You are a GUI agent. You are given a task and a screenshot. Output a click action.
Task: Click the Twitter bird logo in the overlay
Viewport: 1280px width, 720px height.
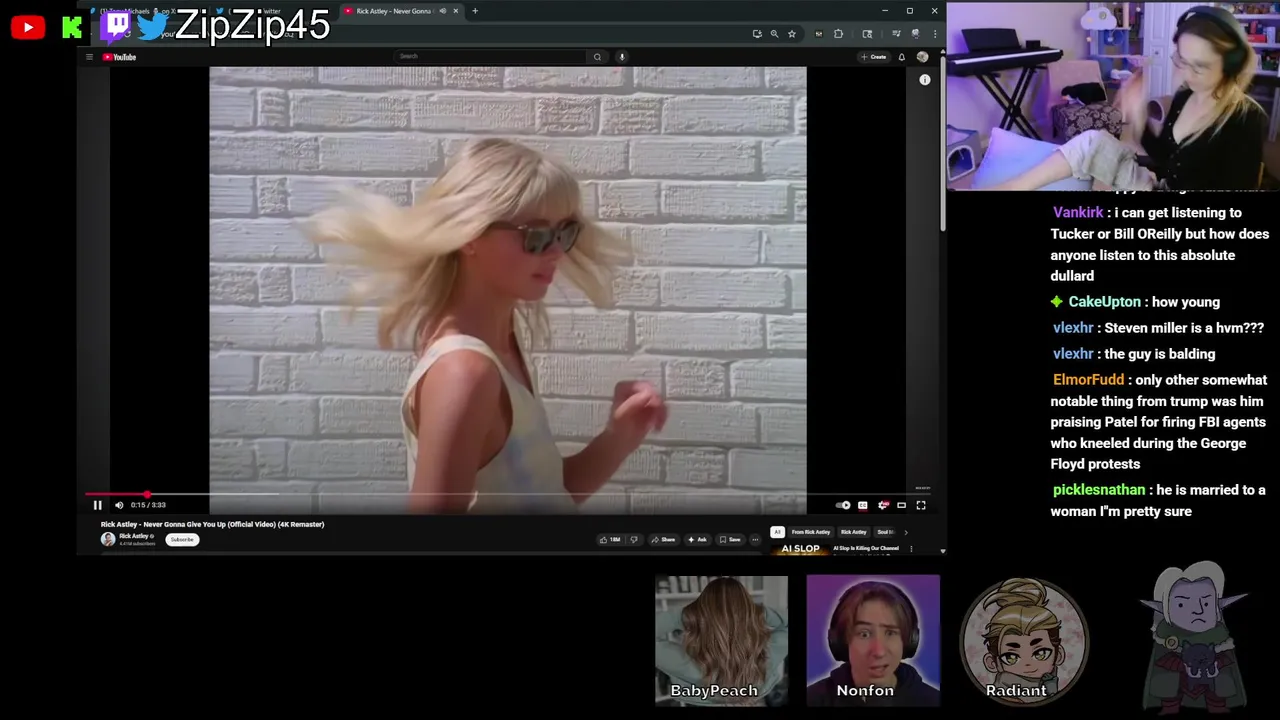(153, 26)
